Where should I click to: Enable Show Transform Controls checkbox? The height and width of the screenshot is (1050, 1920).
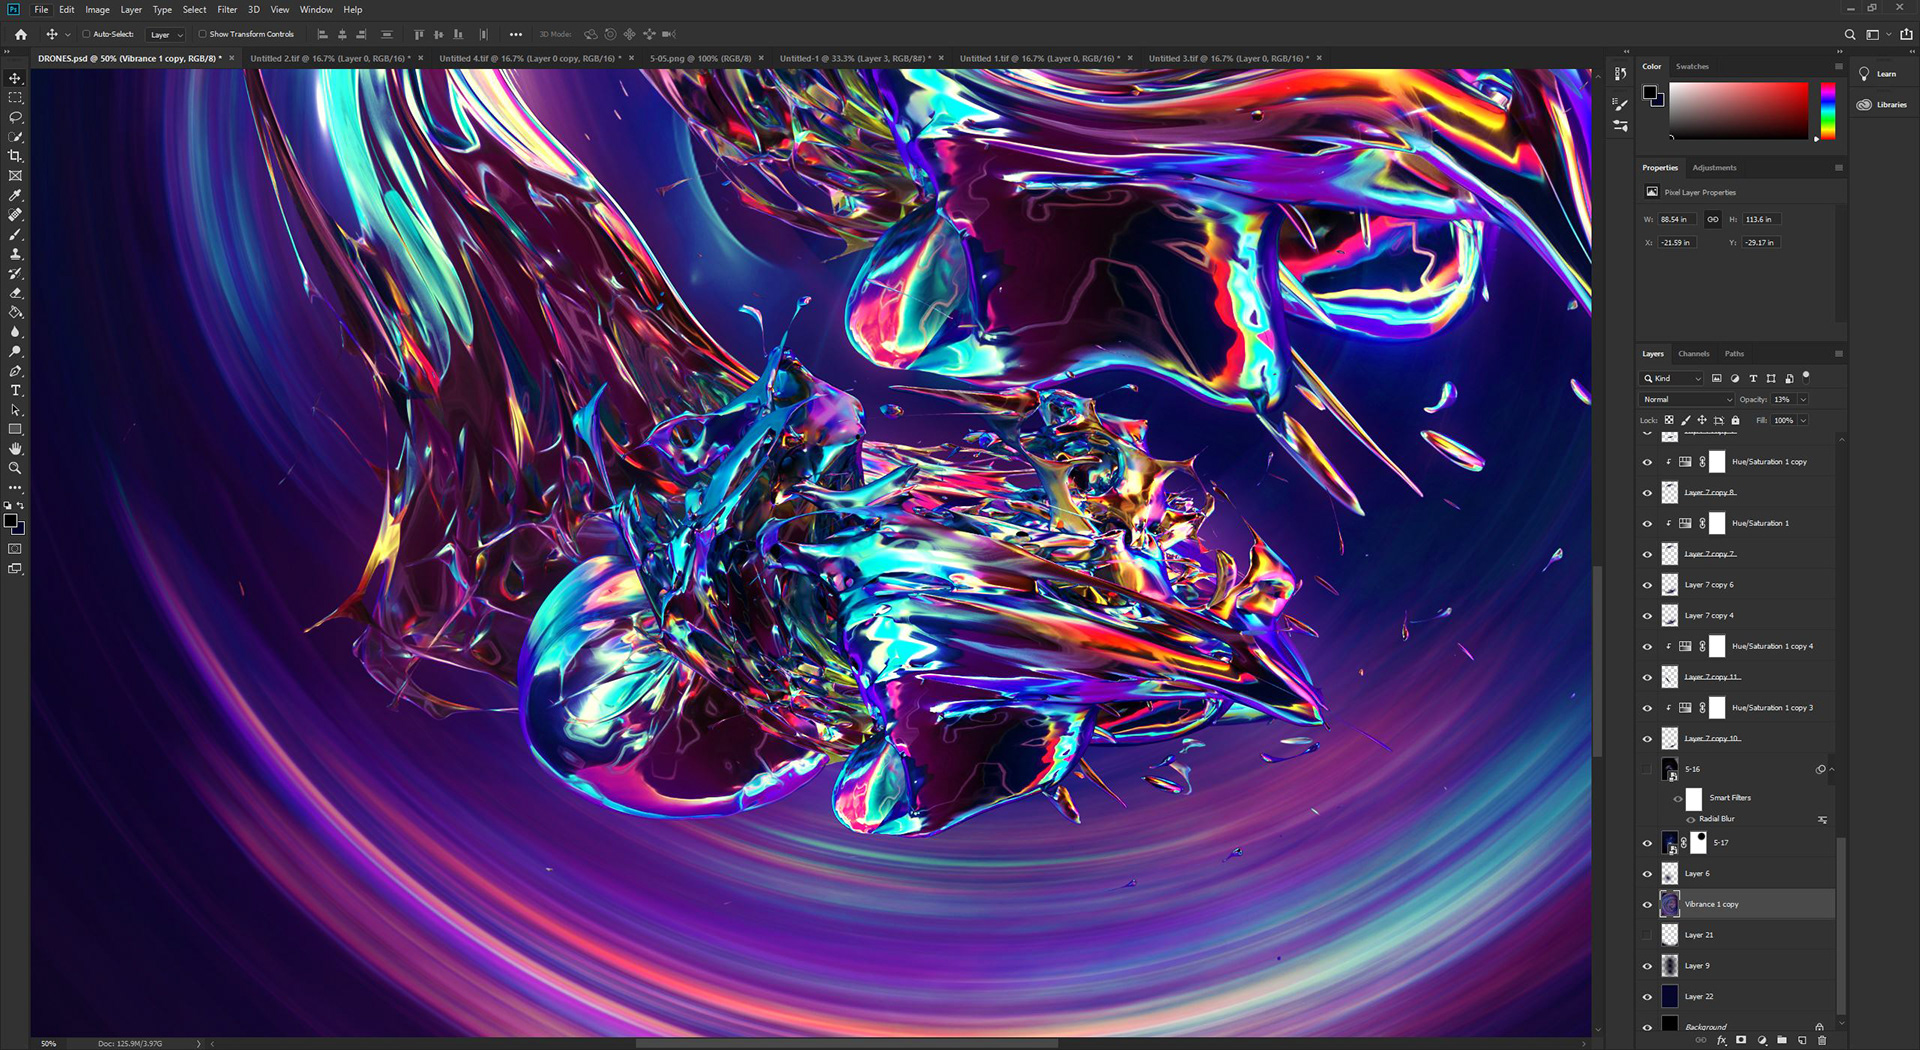pyautogui.click(x=202, y=34)
